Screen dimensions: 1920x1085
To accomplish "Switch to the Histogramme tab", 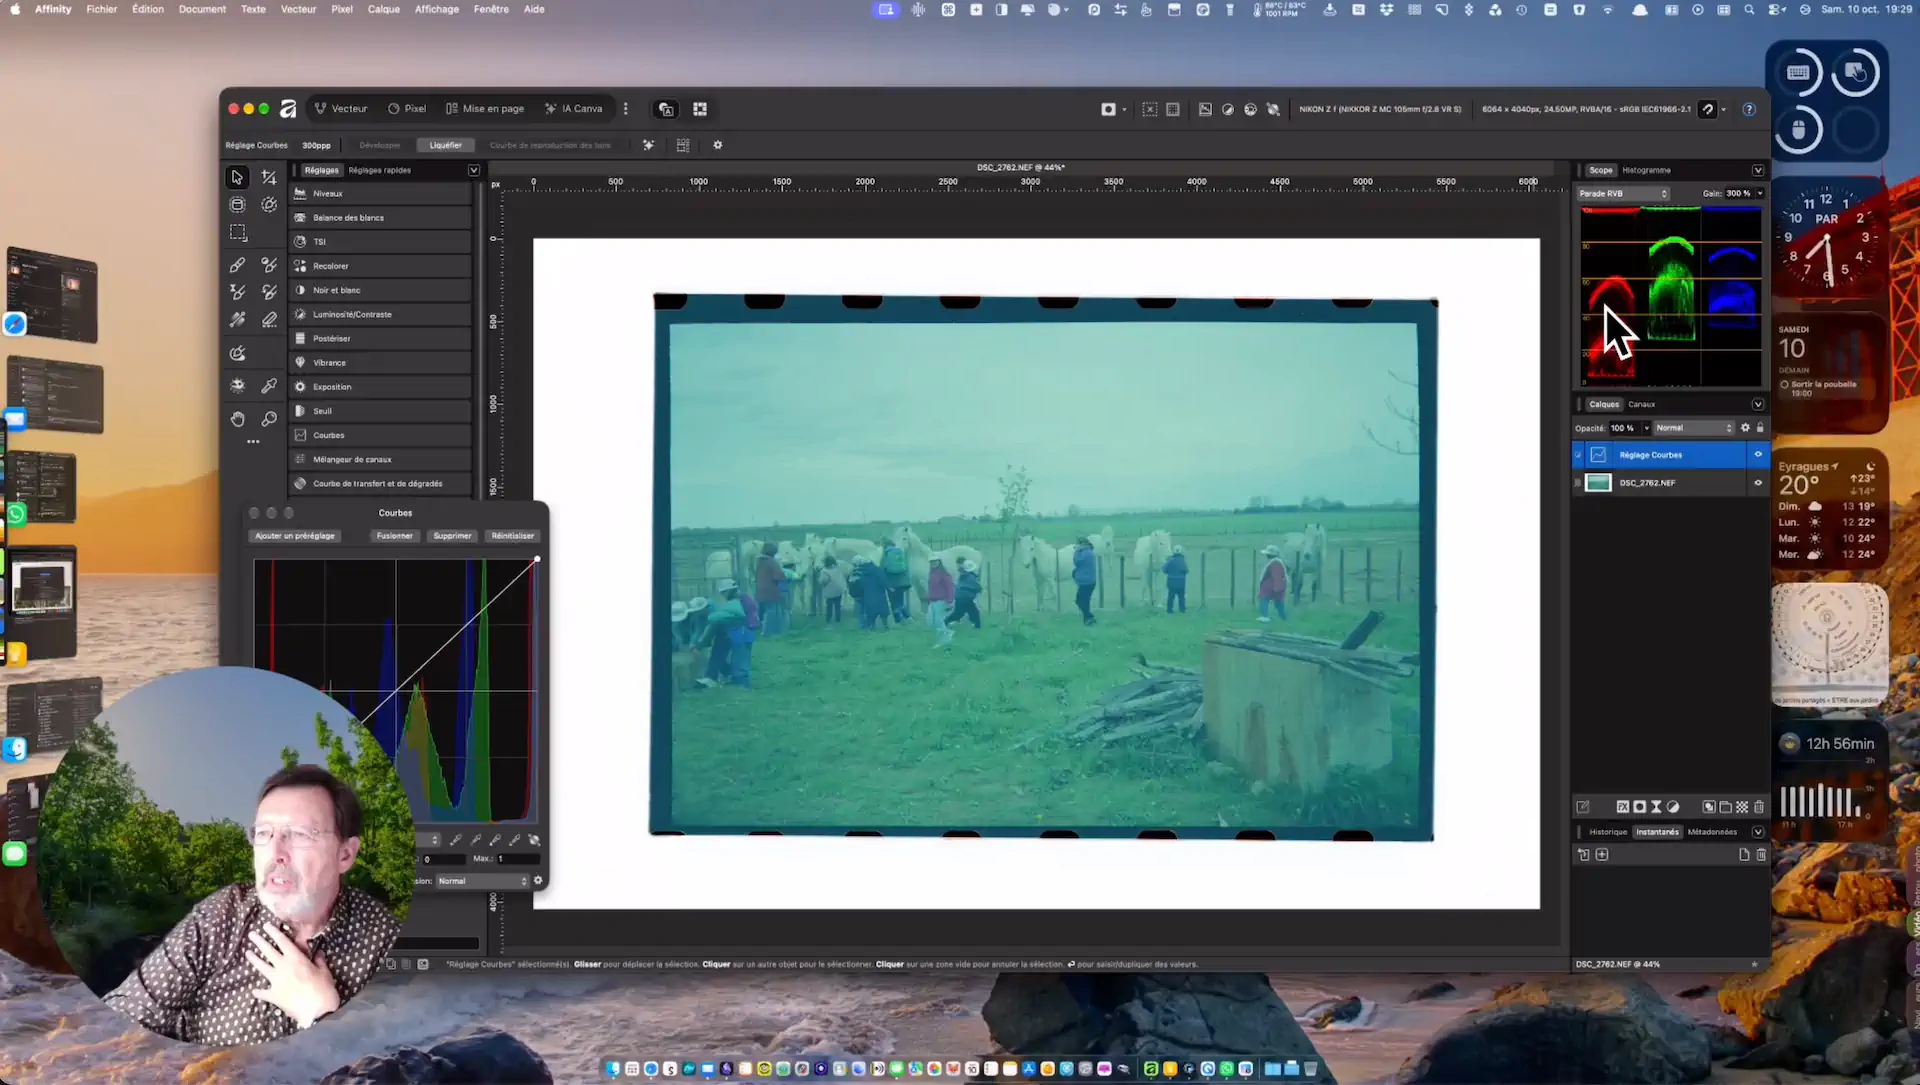I will pos(1646,170).
